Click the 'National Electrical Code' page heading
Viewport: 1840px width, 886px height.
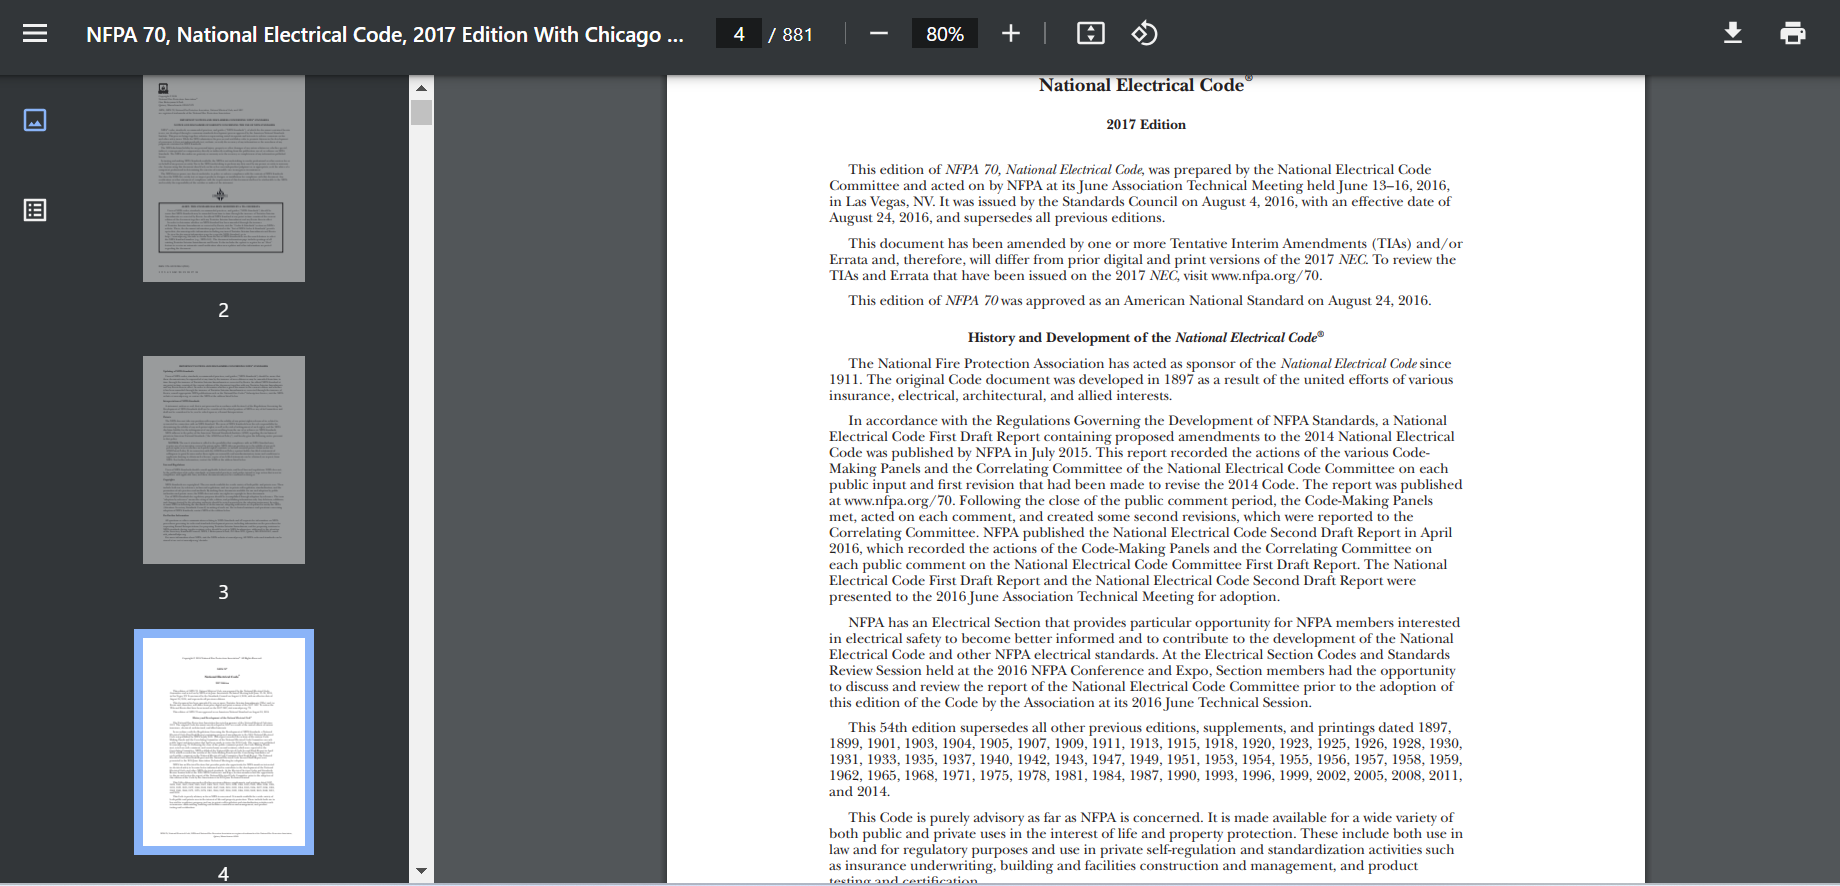click(1141, 85)
